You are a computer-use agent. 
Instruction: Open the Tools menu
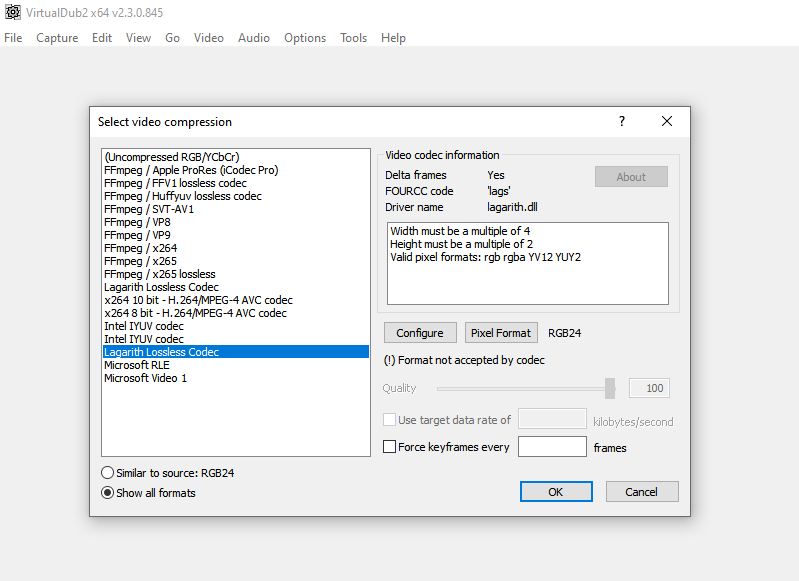pos(354,38)
